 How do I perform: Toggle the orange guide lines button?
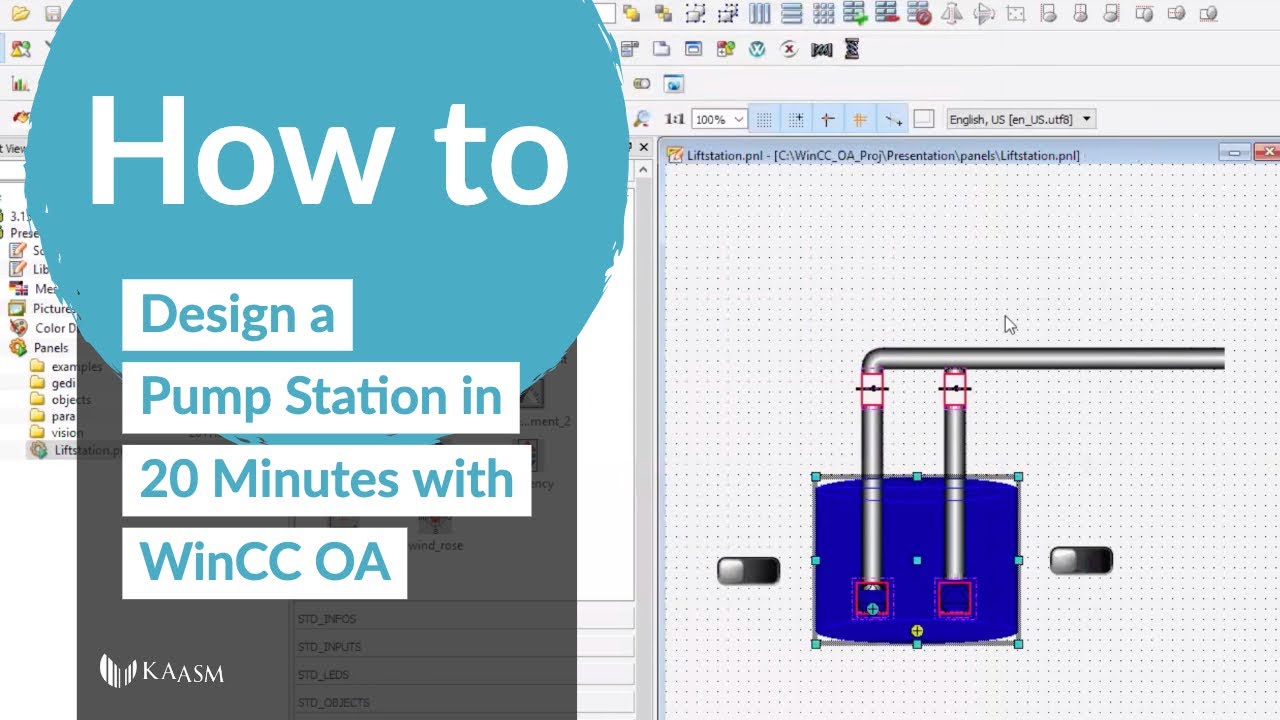tap(860, 119)
